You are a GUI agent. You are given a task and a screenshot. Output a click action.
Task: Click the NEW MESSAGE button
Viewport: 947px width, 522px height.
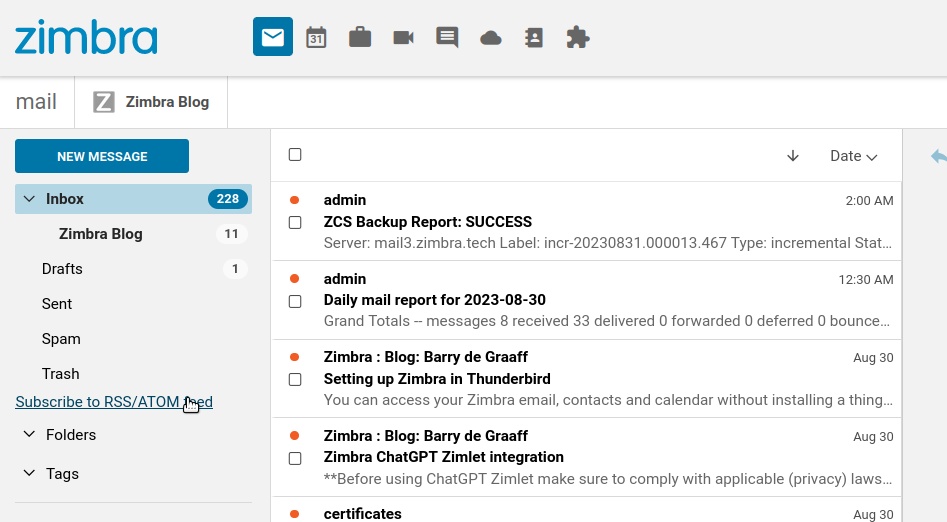coord(102,156)
